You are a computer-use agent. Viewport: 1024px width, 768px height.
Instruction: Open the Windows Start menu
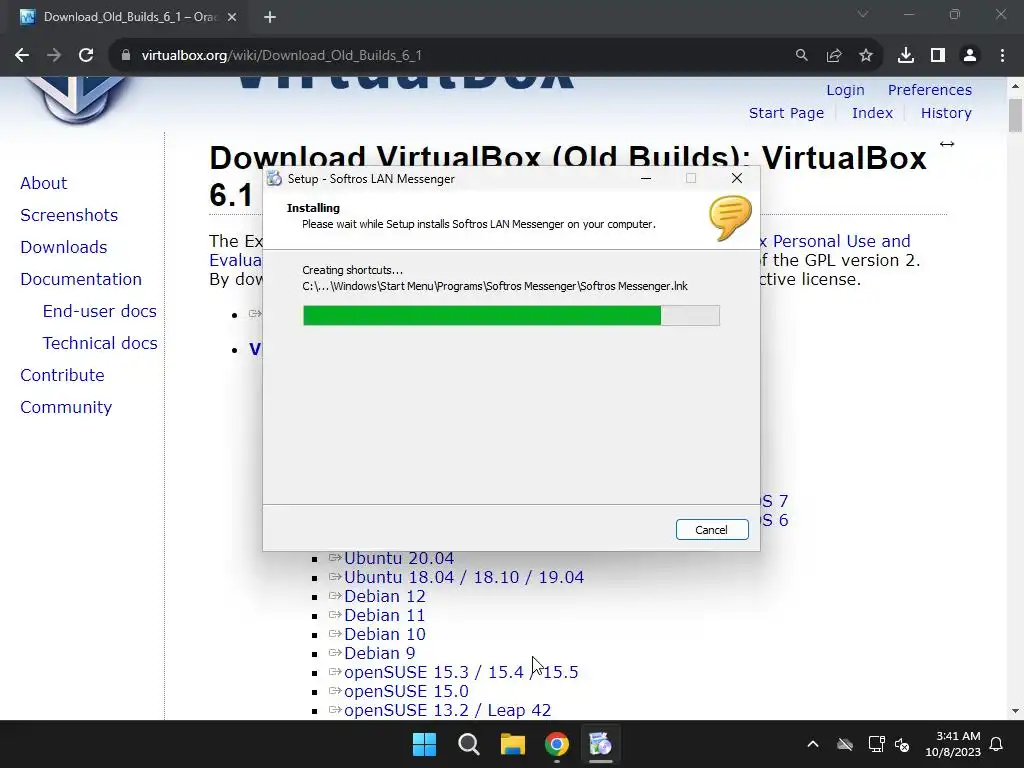[424, 744]
